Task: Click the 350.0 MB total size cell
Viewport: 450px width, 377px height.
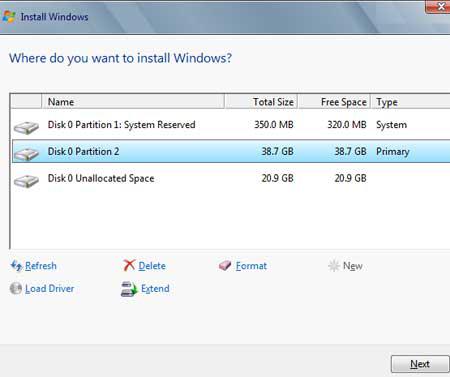Action: [x=274, y=125]
